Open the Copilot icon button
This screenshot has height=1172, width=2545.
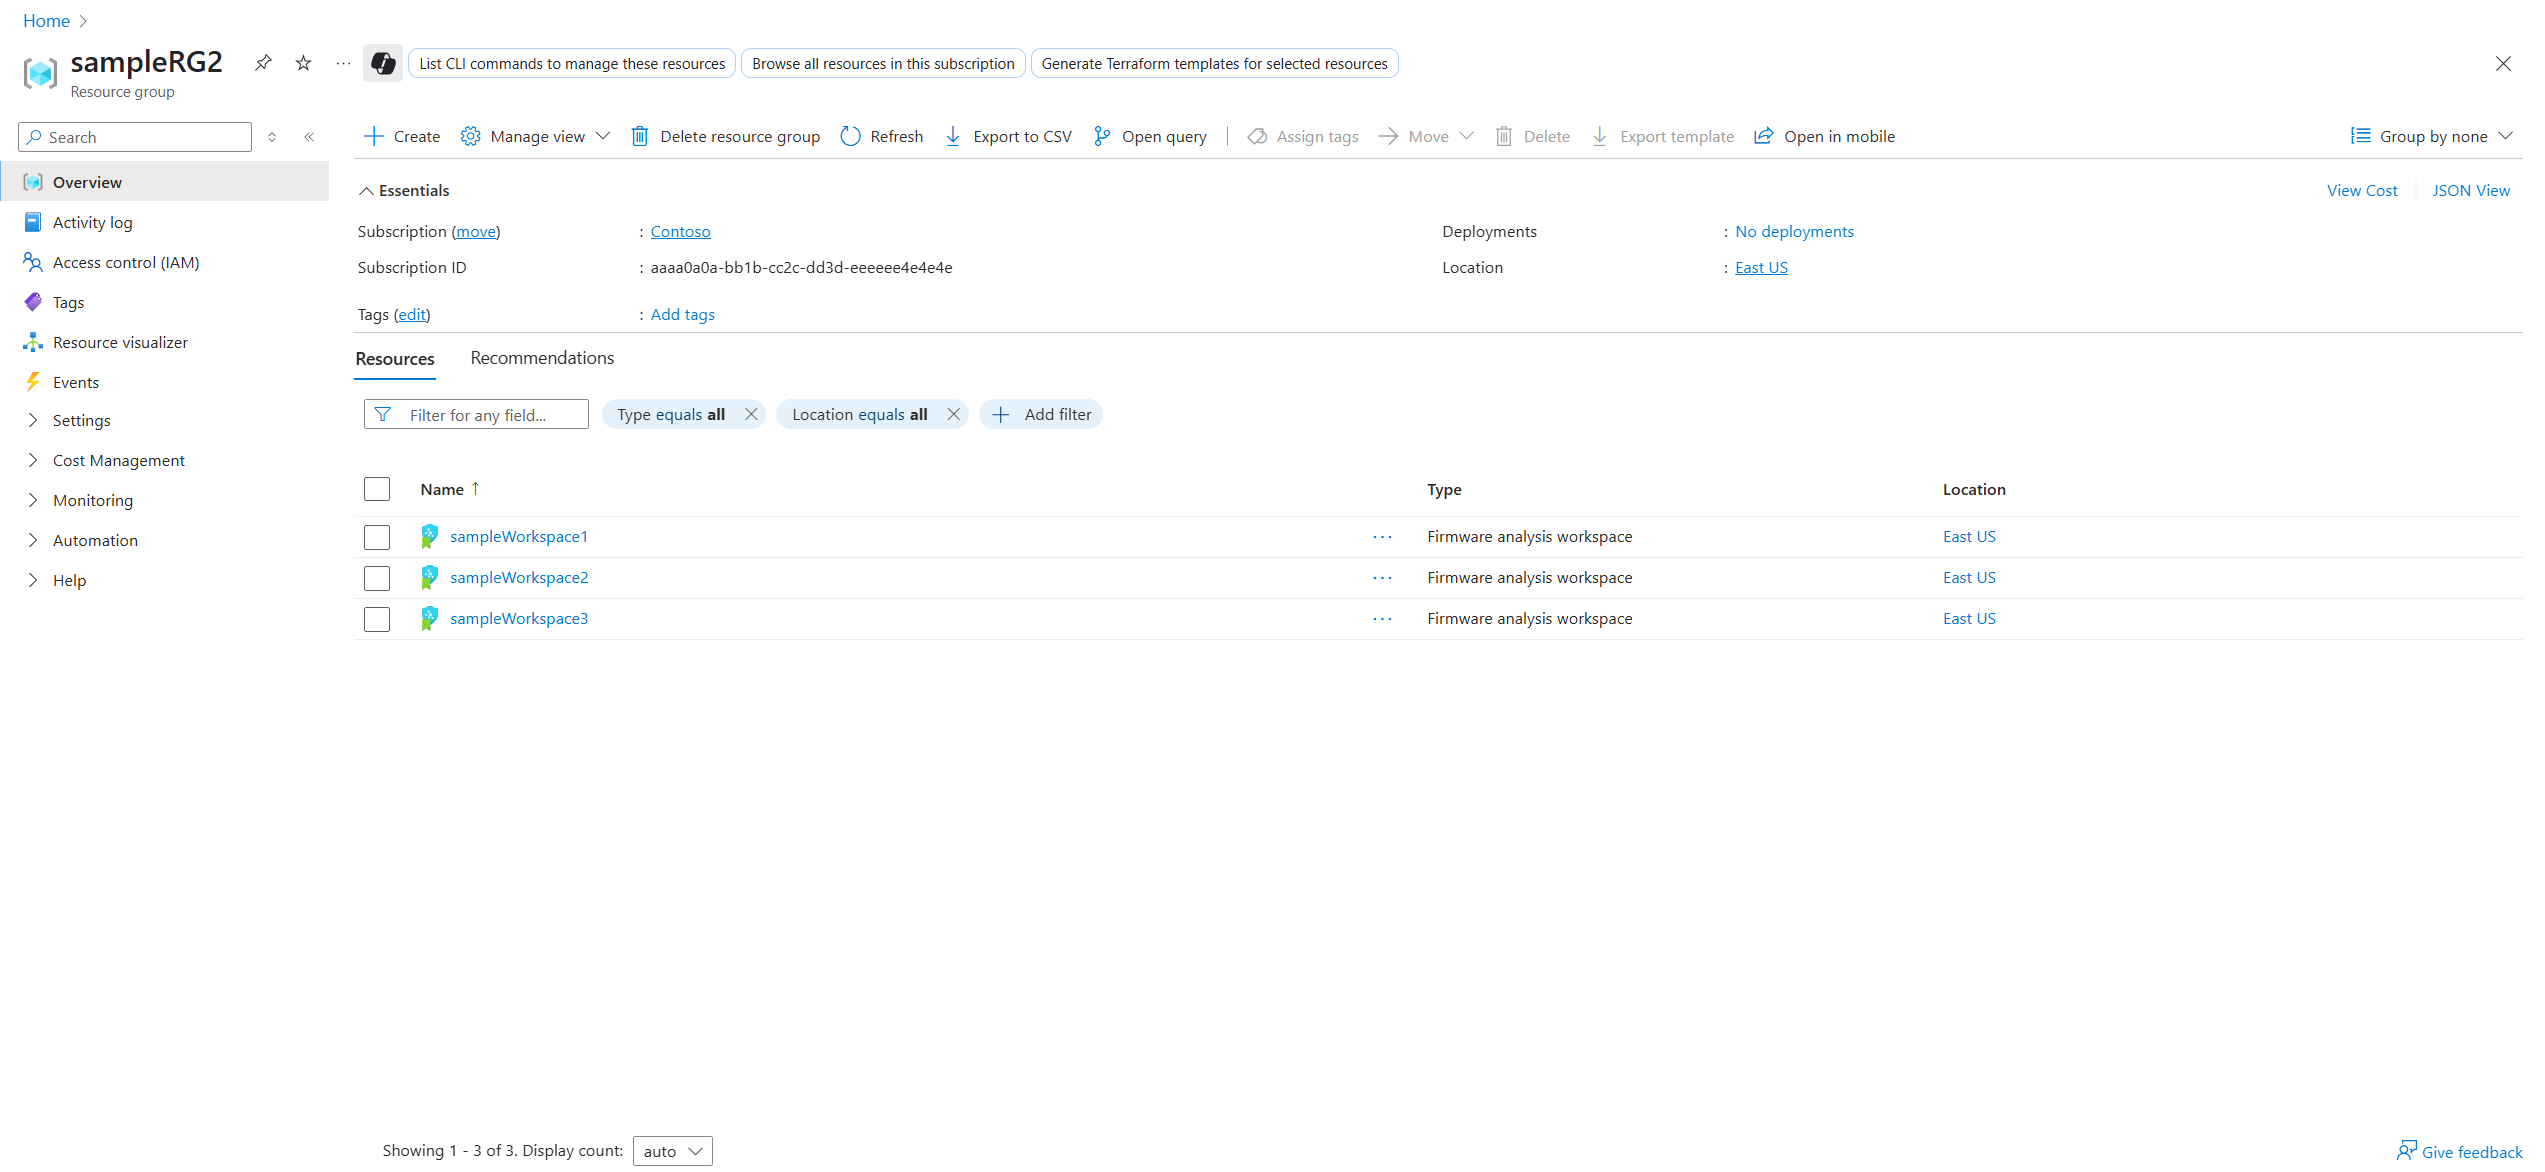click(x=382, y=63)
